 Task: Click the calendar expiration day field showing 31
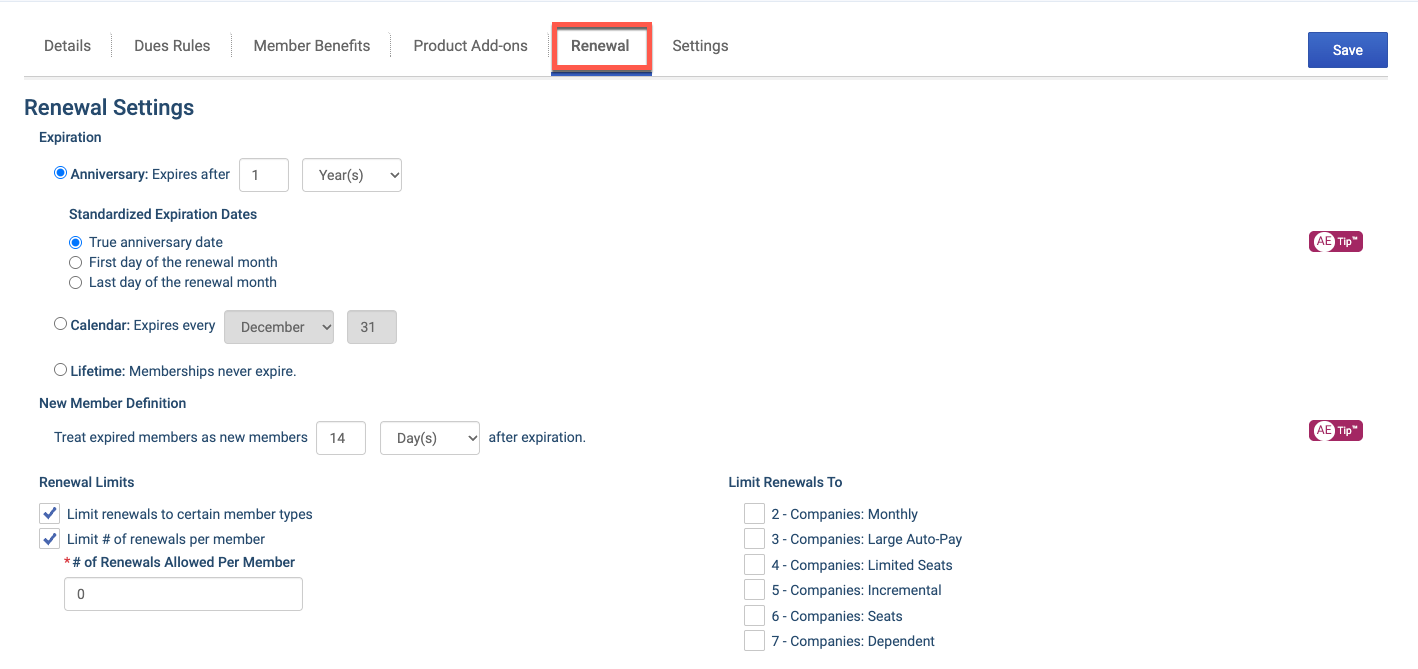pos(372,327)
